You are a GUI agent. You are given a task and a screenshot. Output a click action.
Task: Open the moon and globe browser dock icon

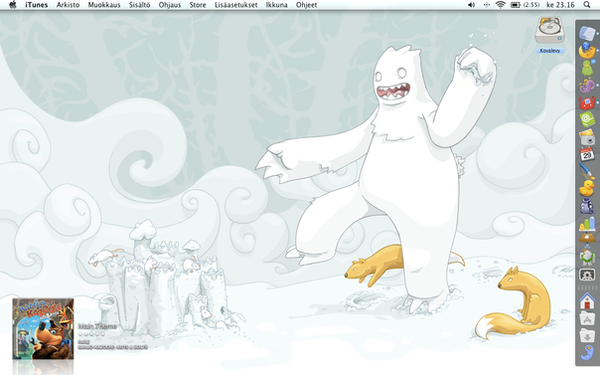(x=587, y=51)
